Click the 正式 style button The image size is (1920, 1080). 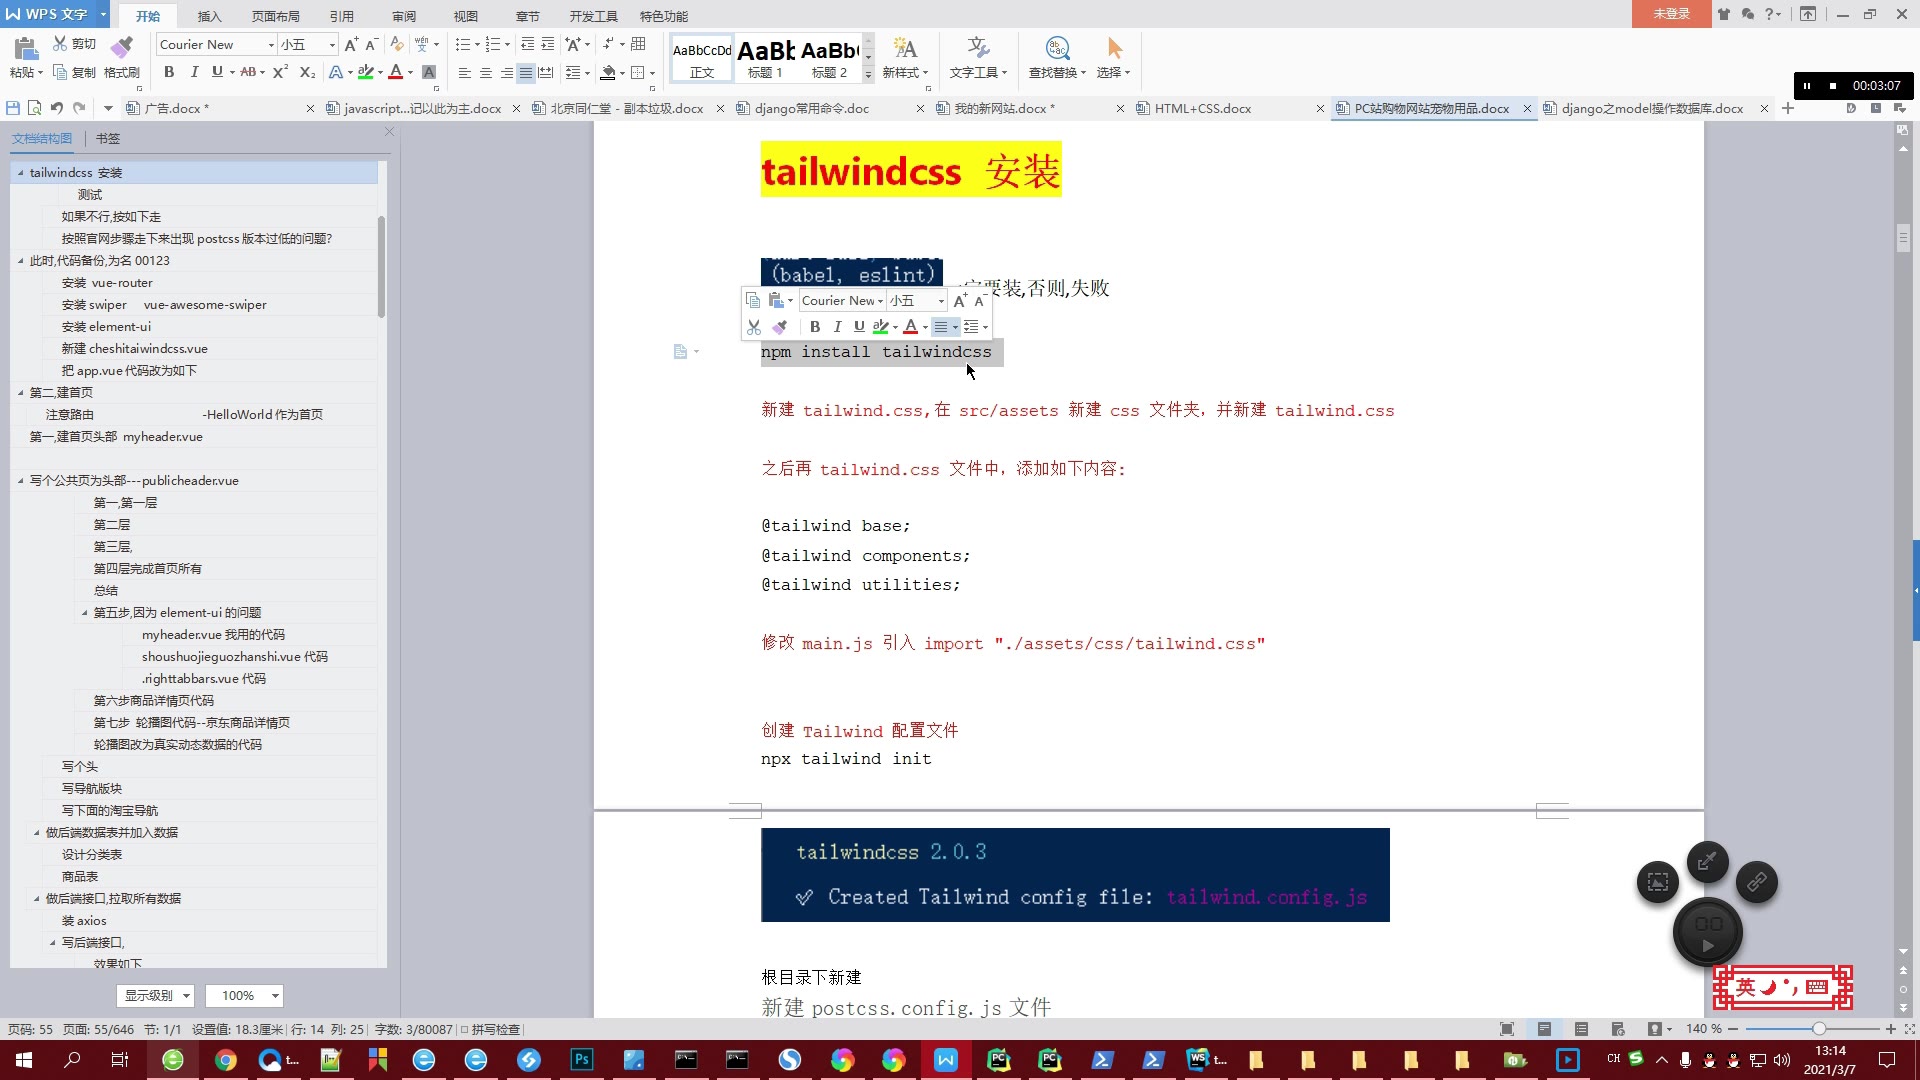(700, 58)
